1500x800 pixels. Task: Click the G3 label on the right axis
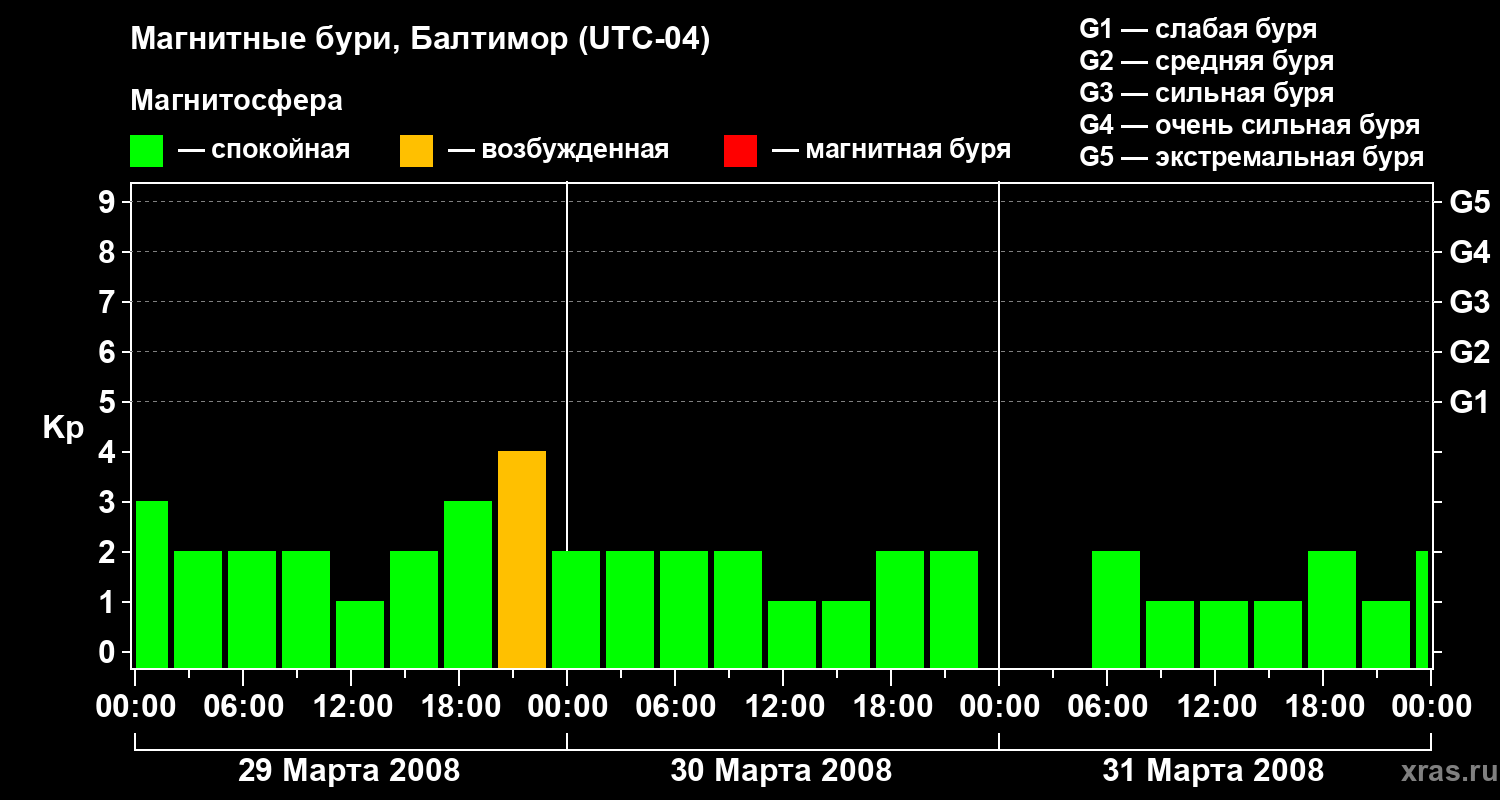(x=1469, y=302)
